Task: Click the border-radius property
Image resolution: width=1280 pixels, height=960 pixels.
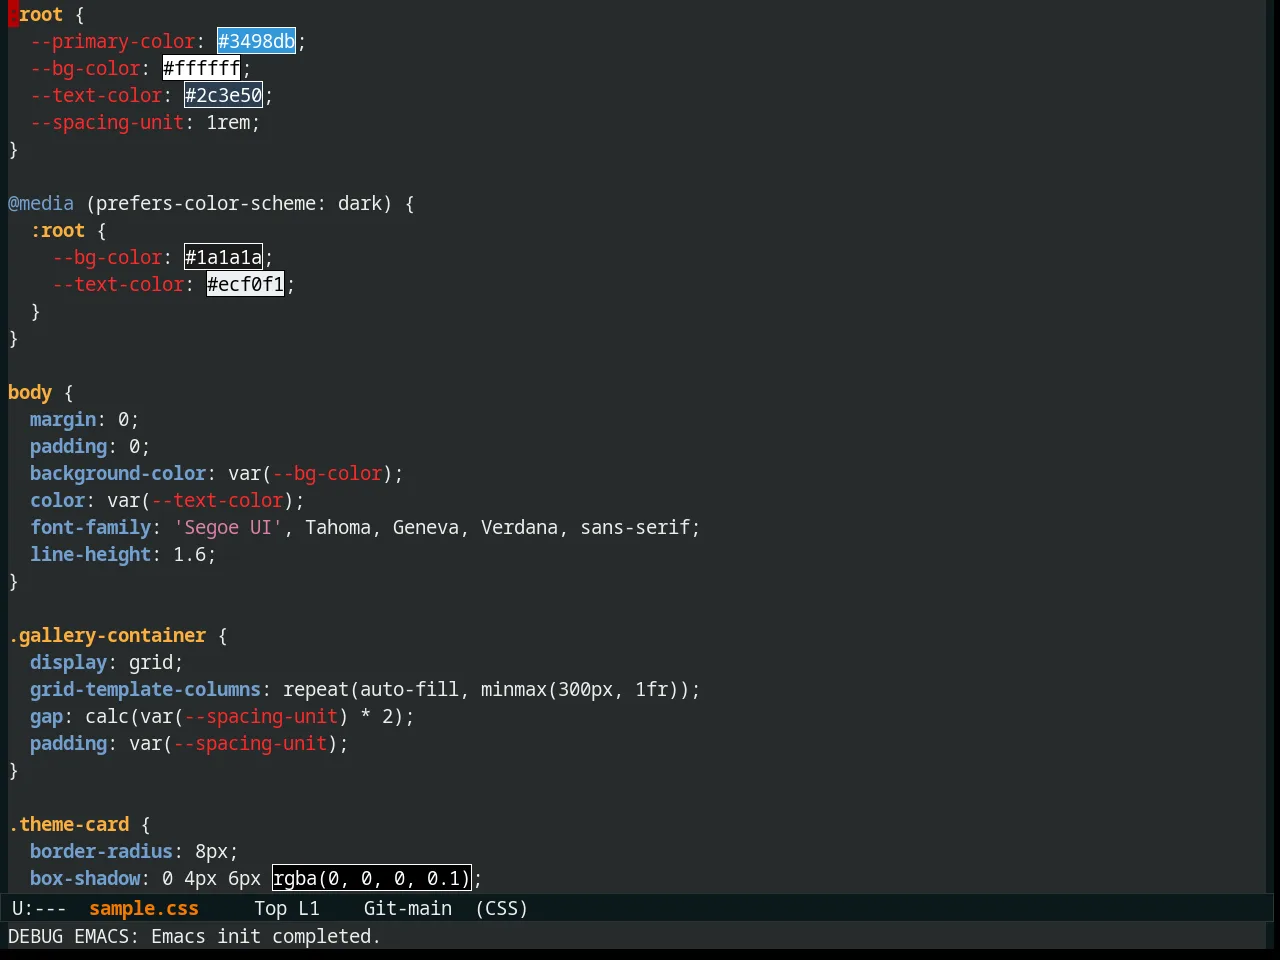Action: 101,851
